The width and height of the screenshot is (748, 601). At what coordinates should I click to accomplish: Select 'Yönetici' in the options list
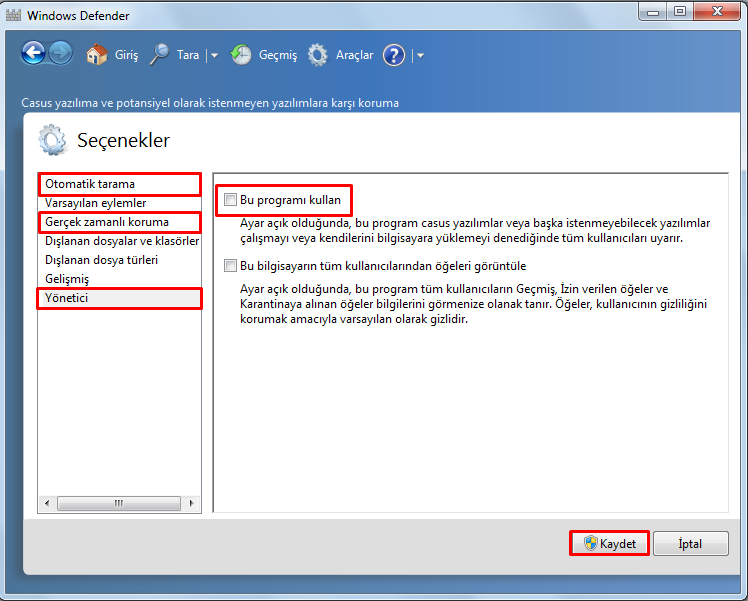(119, 298)
